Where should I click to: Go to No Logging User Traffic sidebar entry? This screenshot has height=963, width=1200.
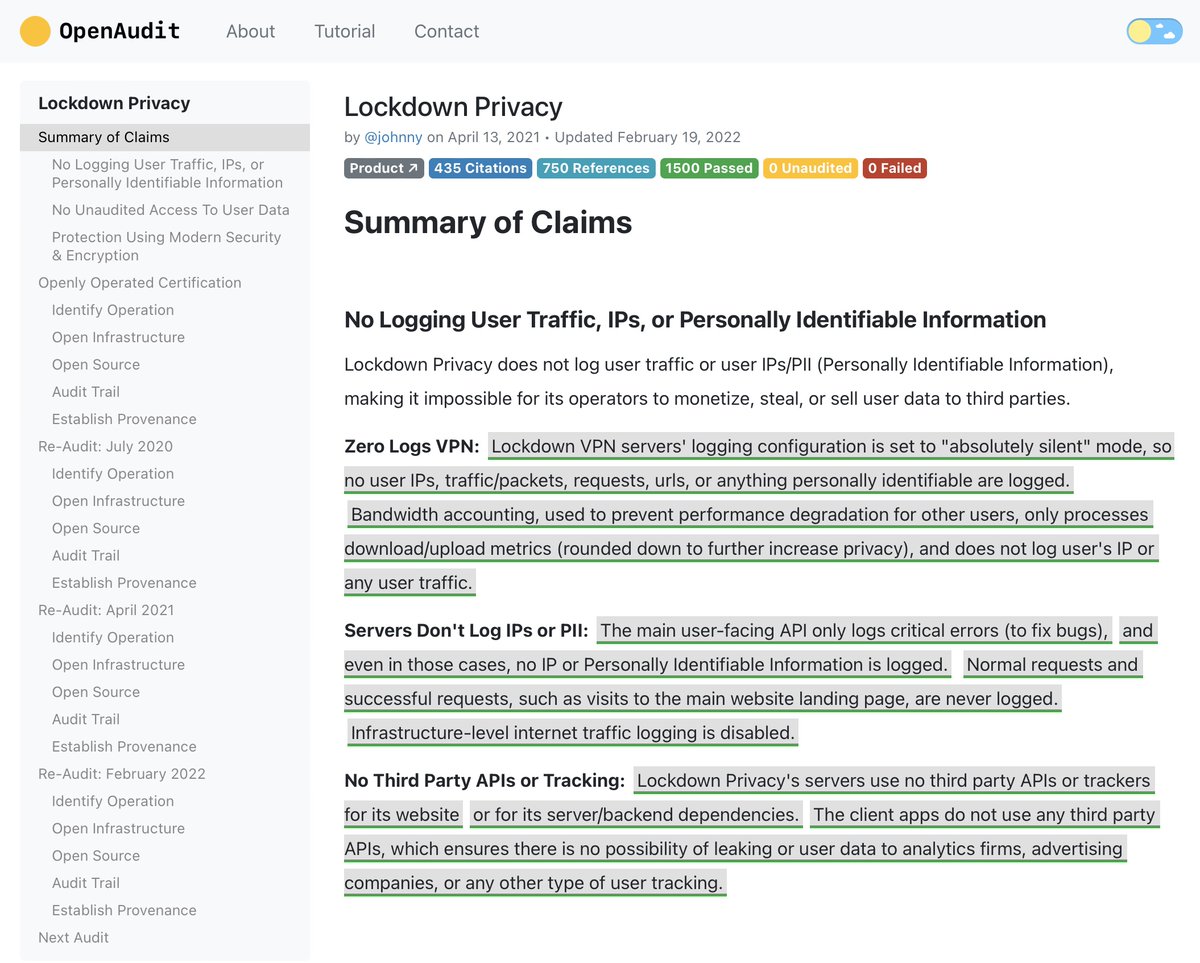point(167,174)
